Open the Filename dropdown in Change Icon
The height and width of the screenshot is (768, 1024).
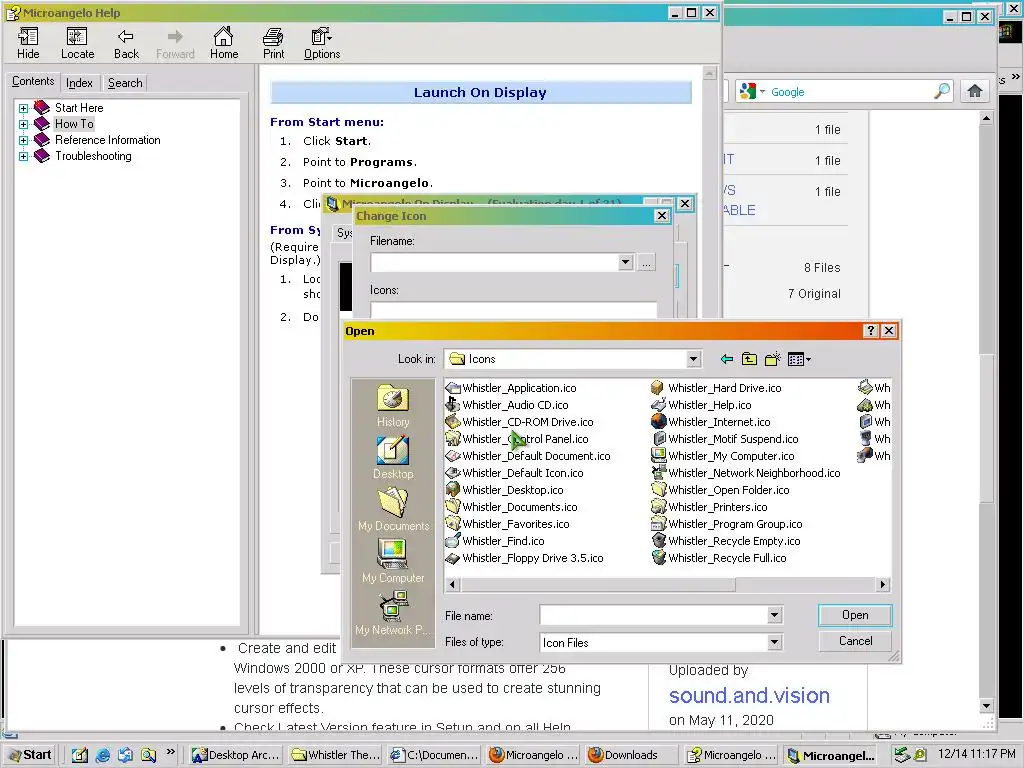click(625, 263)
